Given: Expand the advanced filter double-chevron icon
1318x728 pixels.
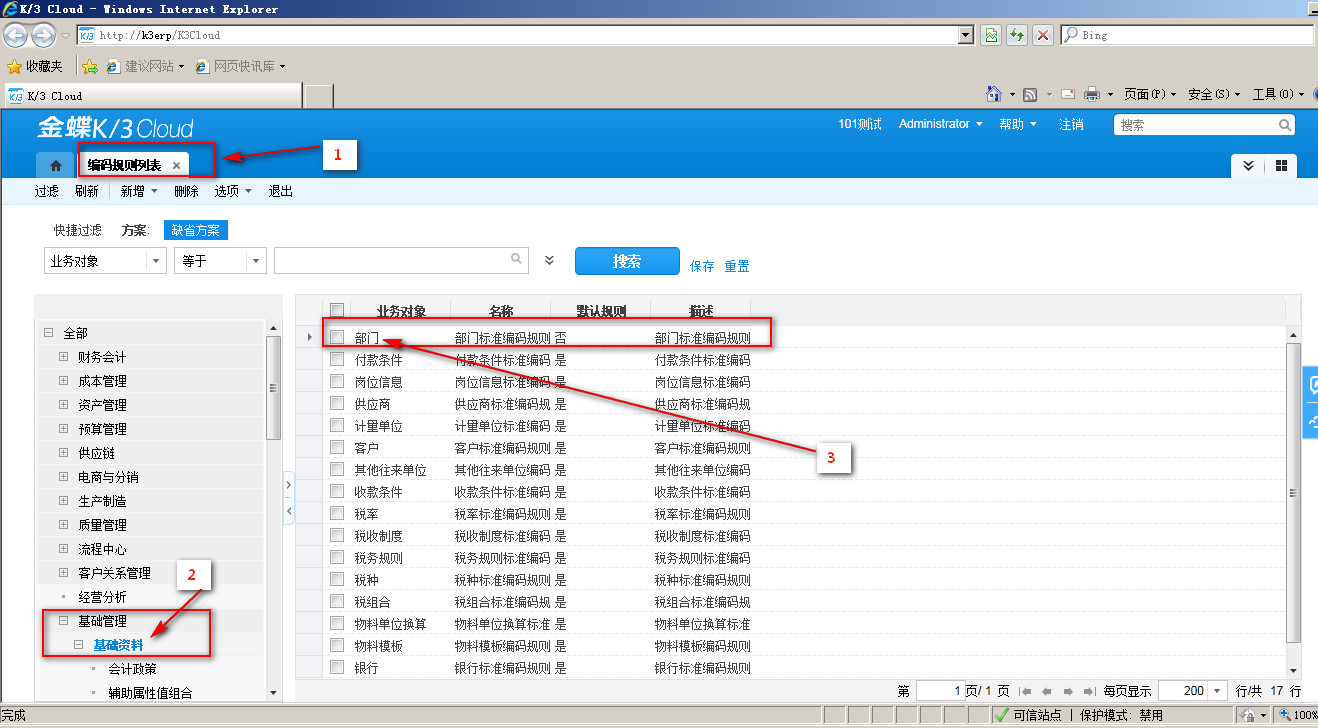Looking at the screenshot, I should (549, 260).
